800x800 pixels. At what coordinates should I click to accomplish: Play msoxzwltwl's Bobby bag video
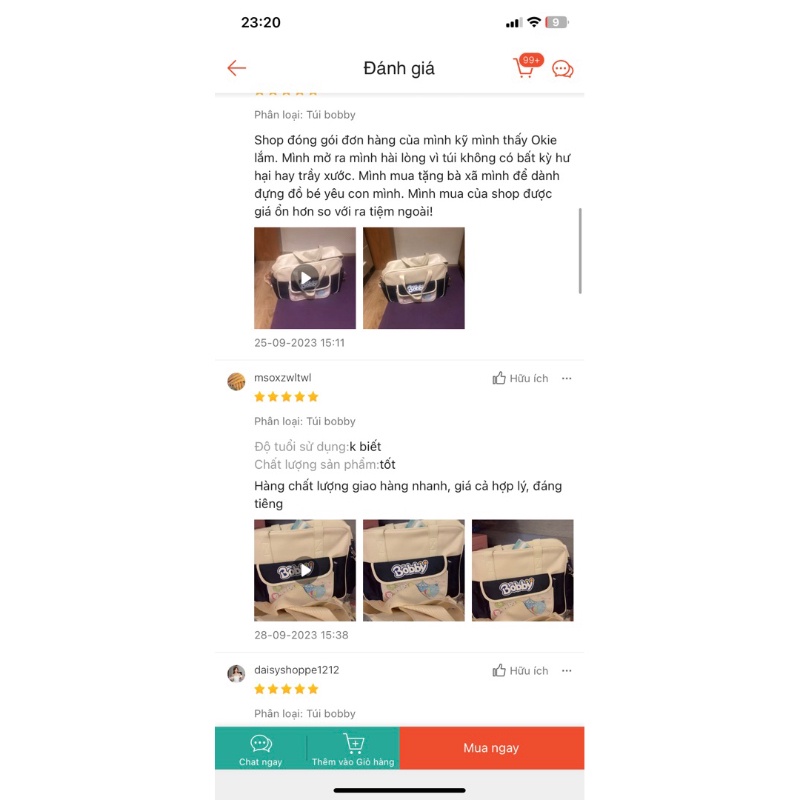tap(305, 570)
